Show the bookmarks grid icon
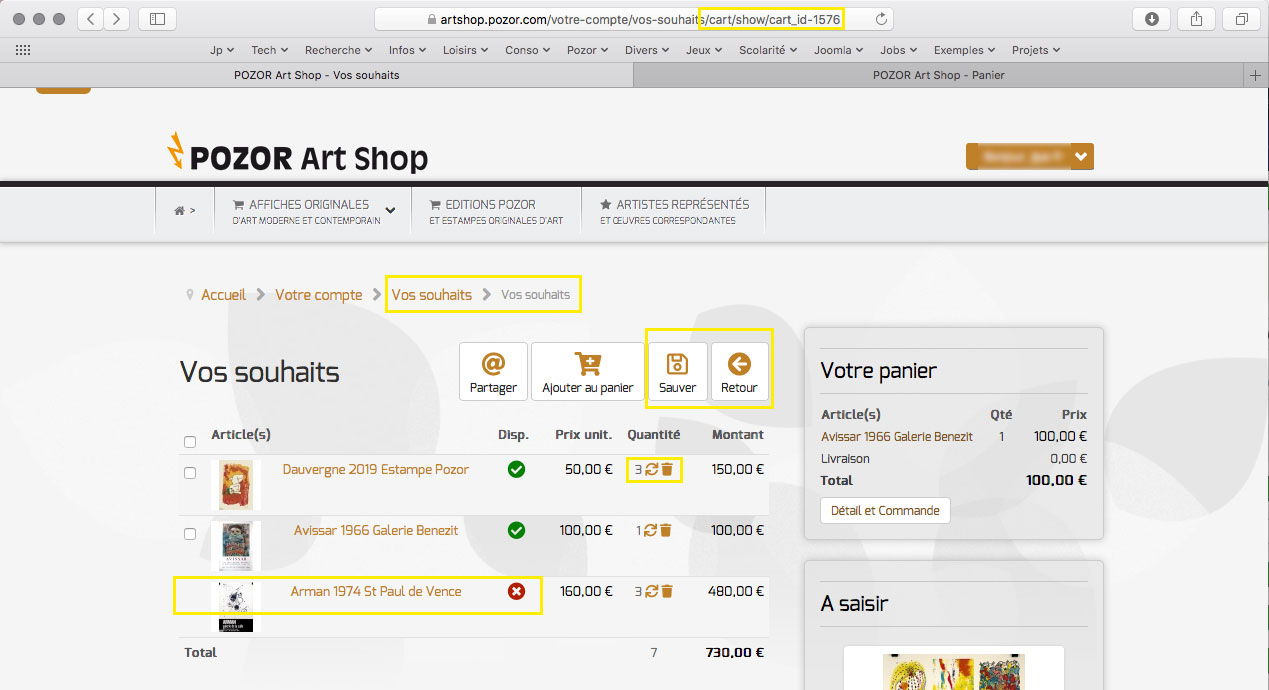This screenshot has width=1269, height=690. (x=23, y=50)
